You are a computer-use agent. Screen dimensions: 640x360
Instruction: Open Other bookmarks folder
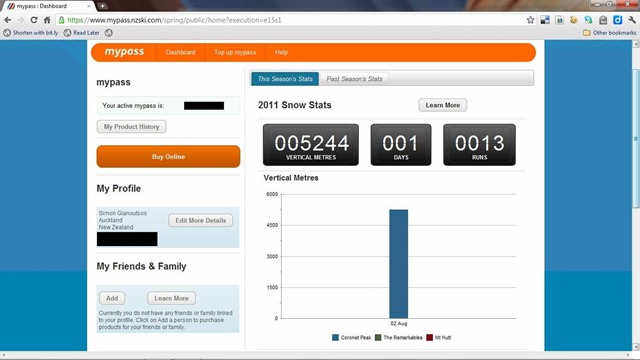point(609,33)
